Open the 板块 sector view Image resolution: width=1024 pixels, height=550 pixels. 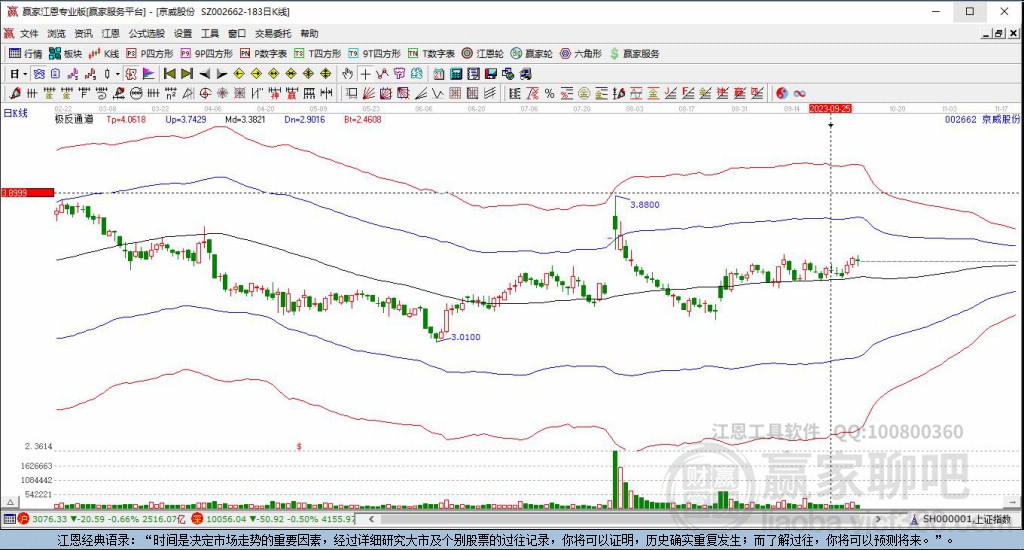coord(65,54)
